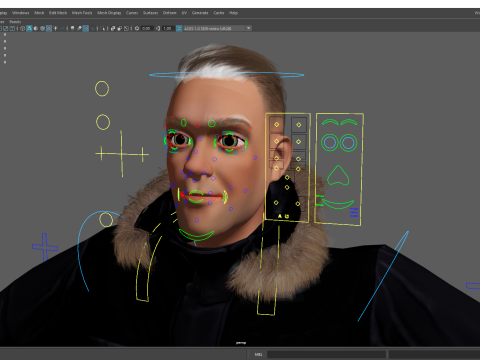Click the exposure value field 0.00
Viewport: 480px width, 360px height.
pyautogui.click(x=146, y=28)
